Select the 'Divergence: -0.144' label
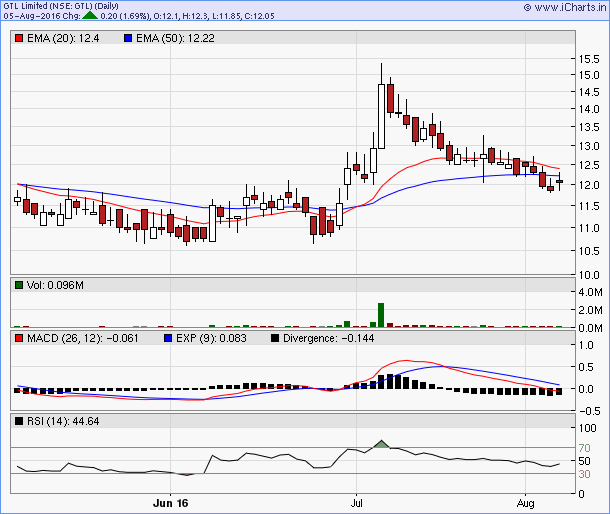Viewport: 610px width, 514px height. click(328, 338)
